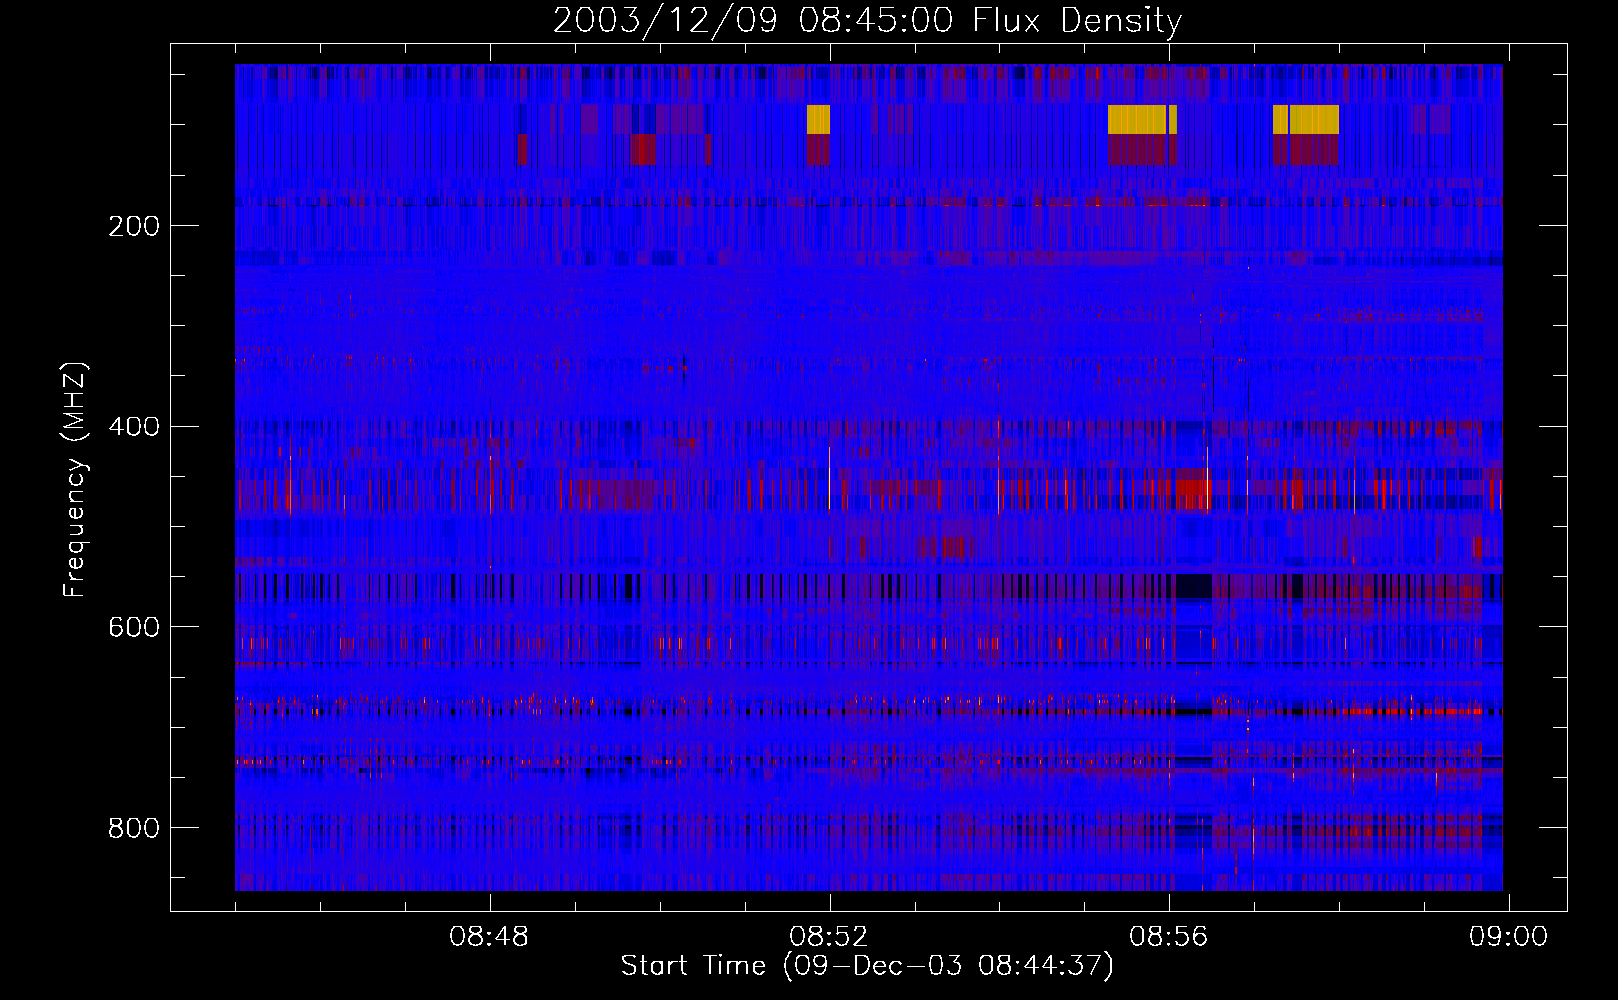1618x1000 pixels.
Task: Click the 800 frequency tick label
Action: [134, 828]
